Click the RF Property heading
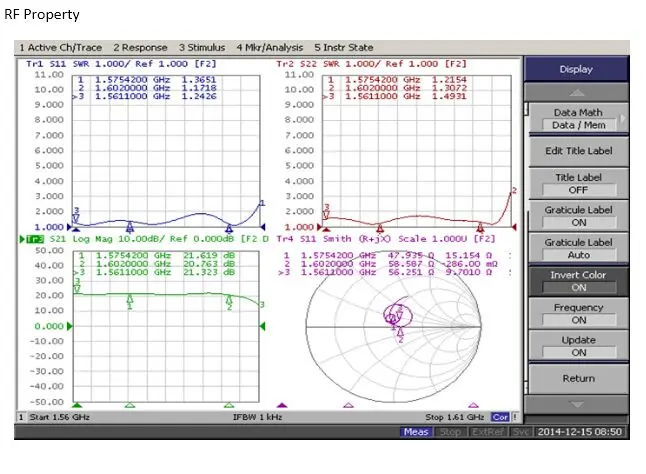This screenshot has width=646, height=474. pyautogui.click(x=42, y=15)
